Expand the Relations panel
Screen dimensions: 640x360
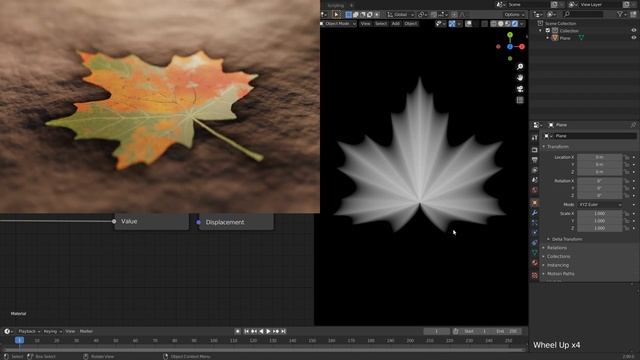557,248
